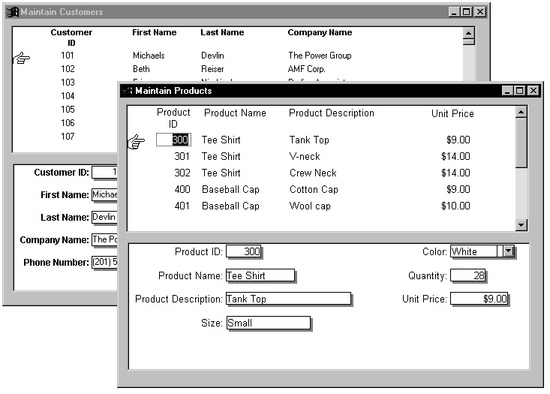Screen dimensions: 550x394
Task: Click the hand pointer beside customer 101
Action: point(22,58)
